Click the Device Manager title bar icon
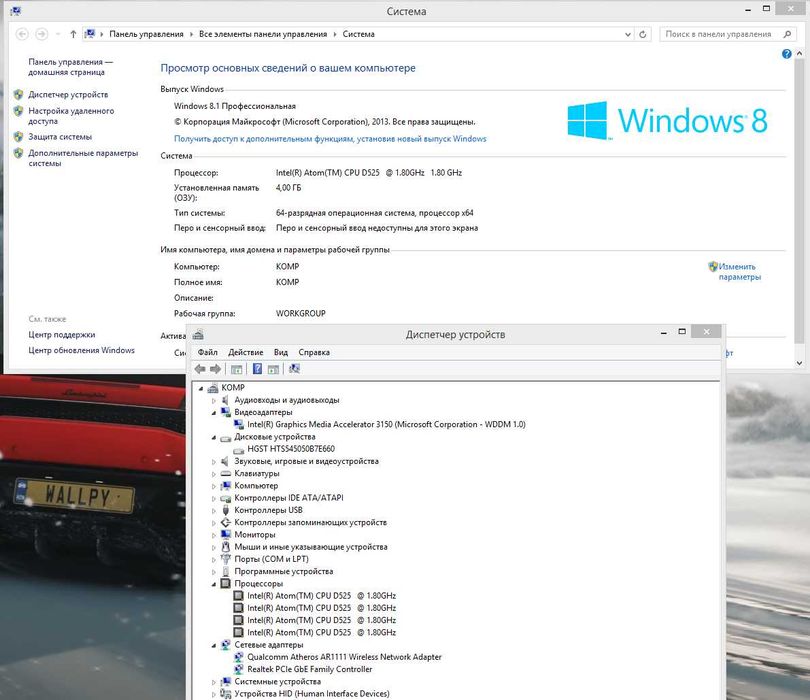 [x=198, y=335]
